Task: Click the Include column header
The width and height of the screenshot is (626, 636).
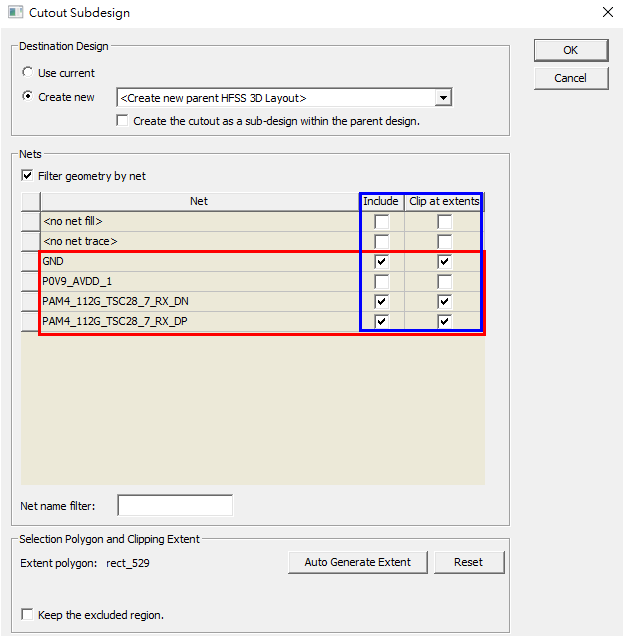Action: 381,201
